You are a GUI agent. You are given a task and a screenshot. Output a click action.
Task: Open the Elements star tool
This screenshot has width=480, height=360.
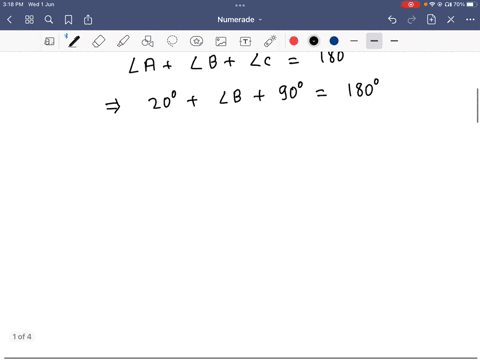coord(196,41)
